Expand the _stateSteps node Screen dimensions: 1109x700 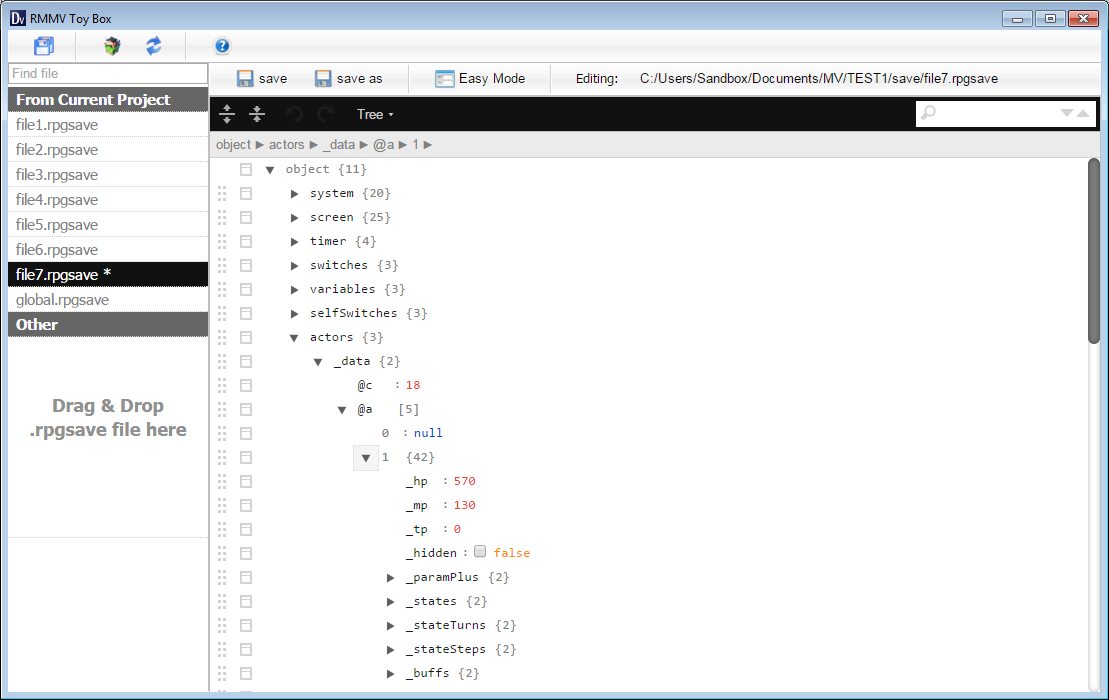[390, 650]
